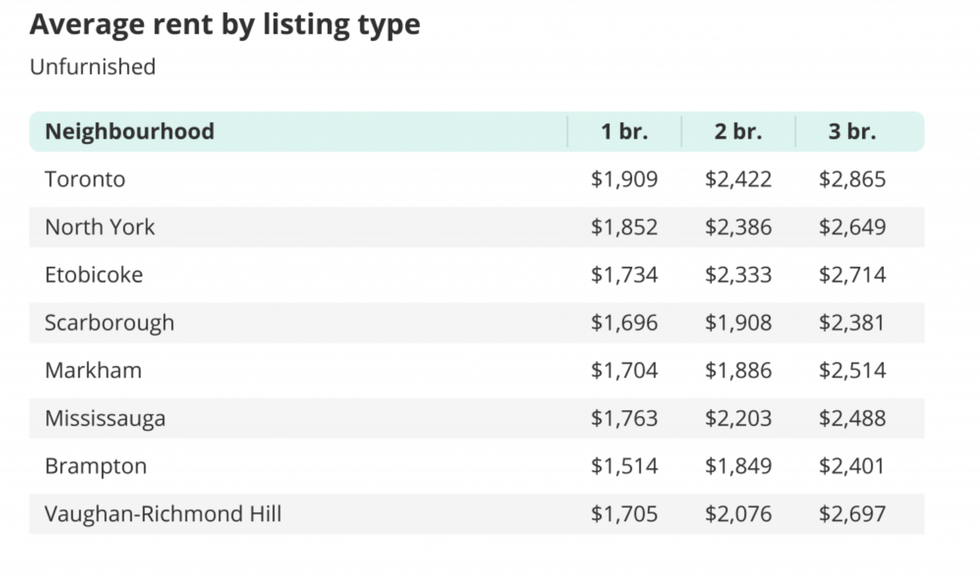
Task: Click Scarborough's 1 br. rent $1,696
Action: pos(624,323)
